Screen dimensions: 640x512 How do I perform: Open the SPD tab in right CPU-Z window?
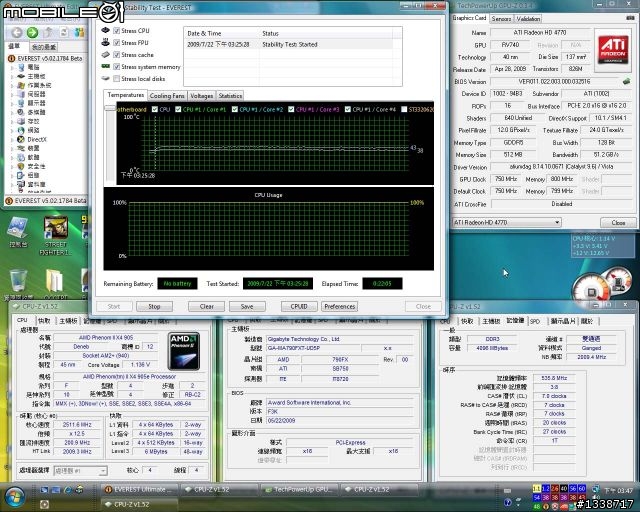[x=535, y=321]
